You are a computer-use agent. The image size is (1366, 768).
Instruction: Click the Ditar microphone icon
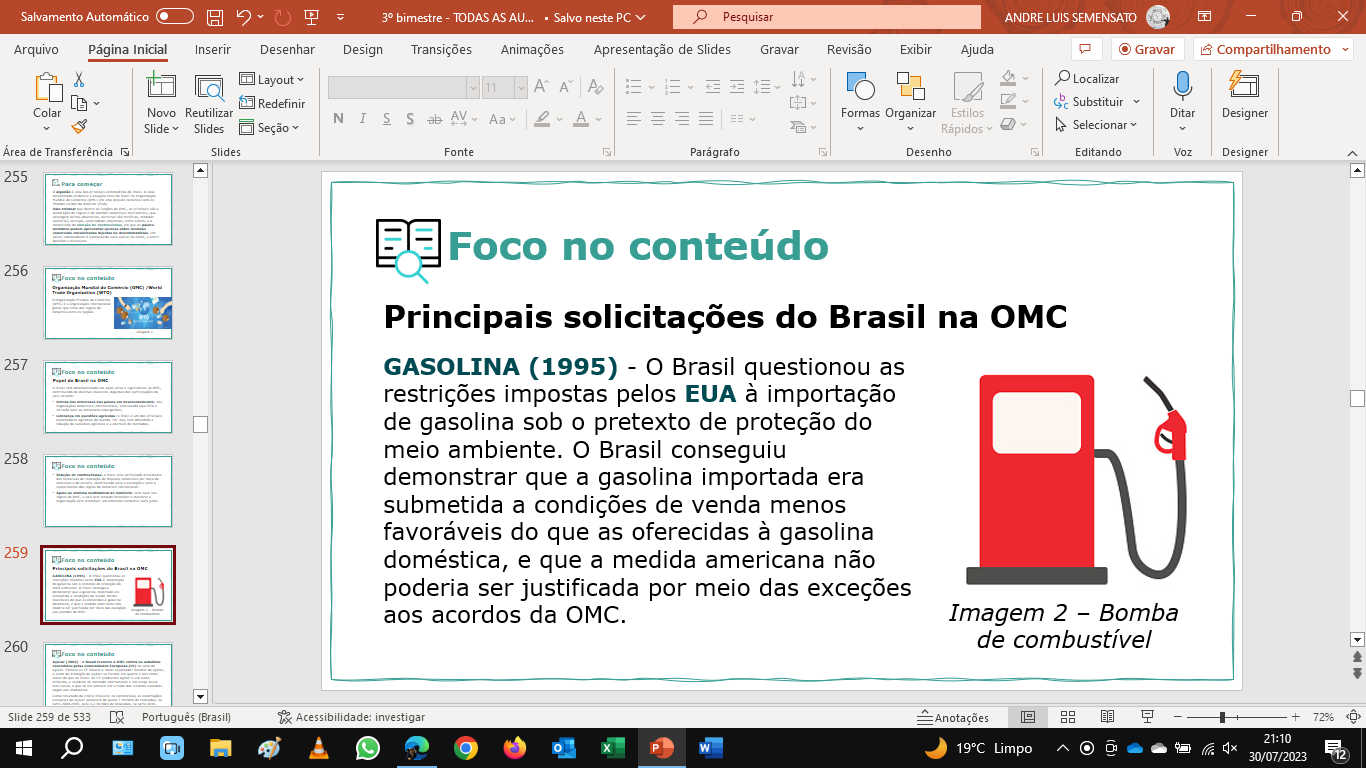click(x=1183, y=88)
